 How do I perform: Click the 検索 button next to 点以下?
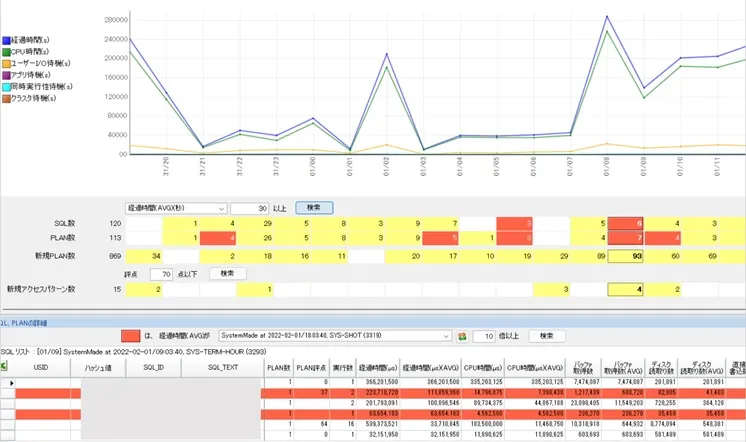coord(227,273)
